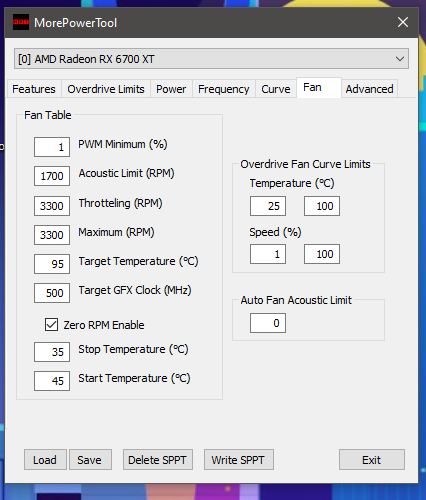Switch to the Overdrive Limits tab
This screenshot has height=500, width=426.
coord(106,89)
